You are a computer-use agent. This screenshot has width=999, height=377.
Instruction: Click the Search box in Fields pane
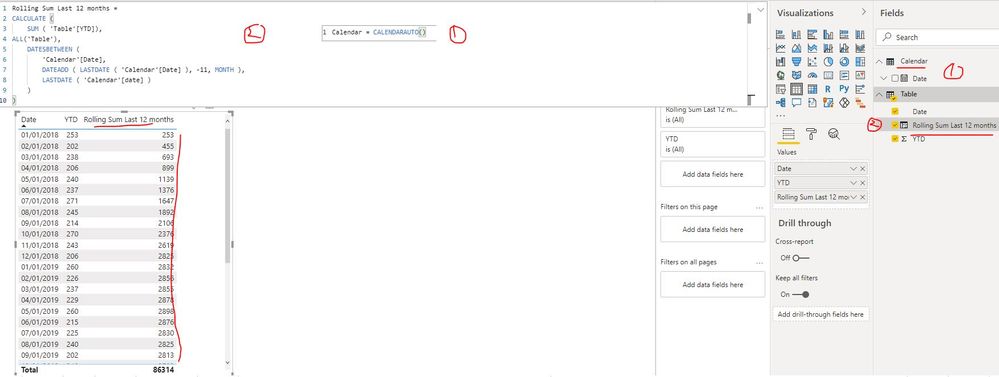(x=938, y=38)
